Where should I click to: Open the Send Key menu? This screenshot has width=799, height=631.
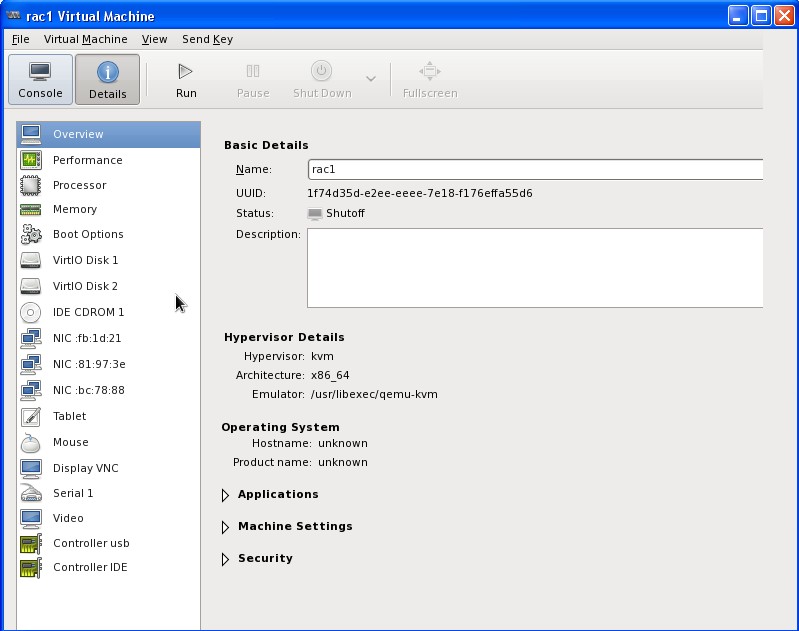pos(207,39)
